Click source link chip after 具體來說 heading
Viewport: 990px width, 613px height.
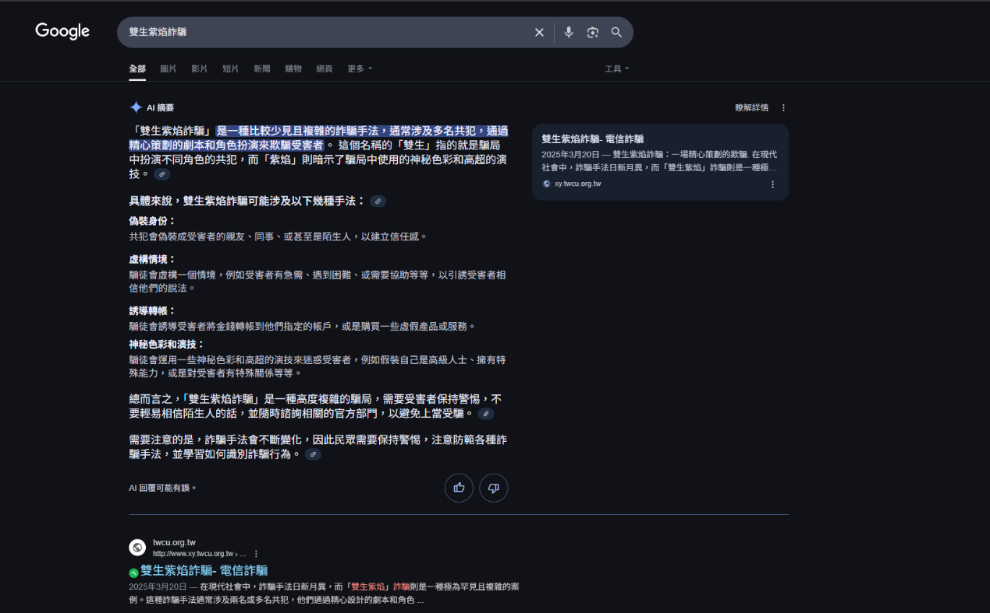tap(377, 201)
